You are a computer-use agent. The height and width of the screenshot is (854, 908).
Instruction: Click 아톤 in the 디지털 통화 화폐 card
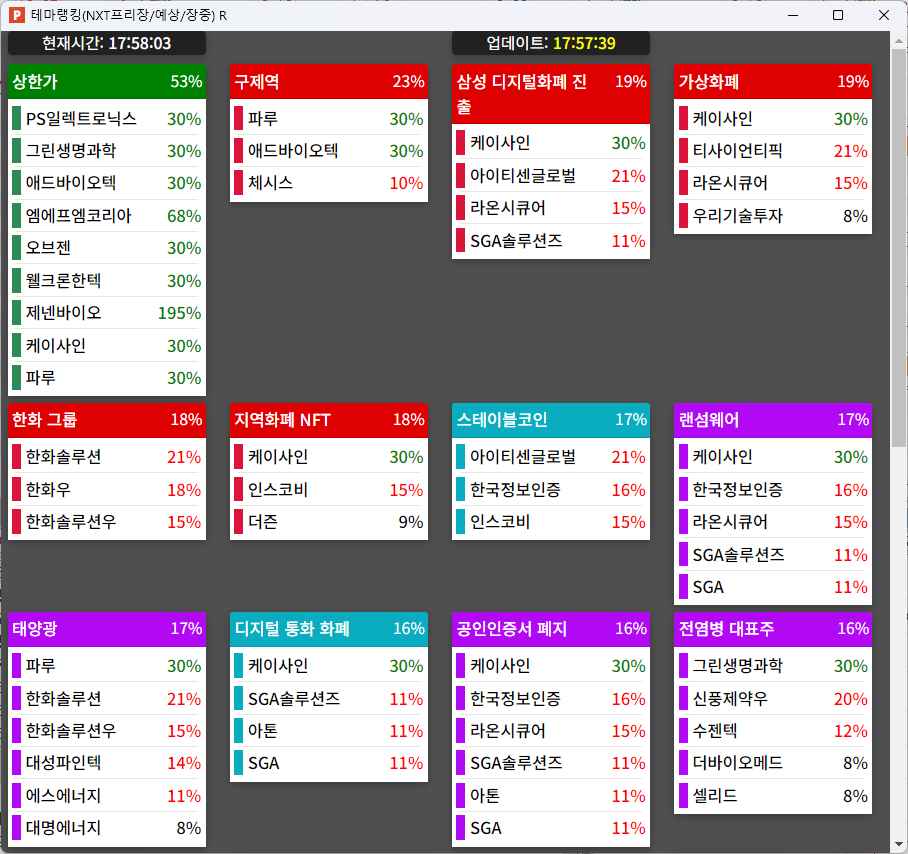point(329,731)
